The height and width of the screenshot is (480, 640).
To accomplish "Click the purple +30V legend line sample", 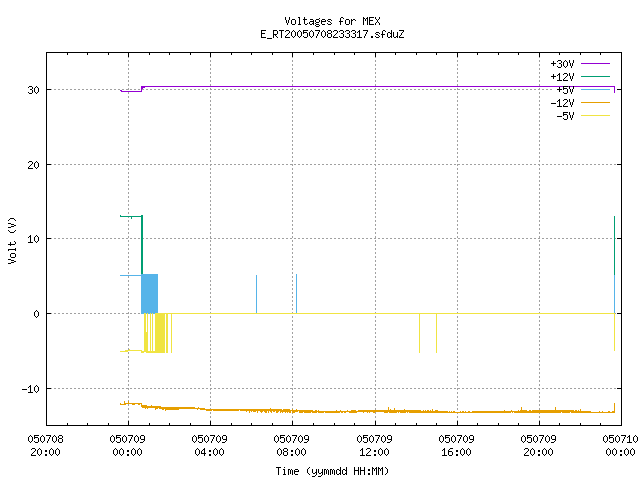I will (596, 64).
